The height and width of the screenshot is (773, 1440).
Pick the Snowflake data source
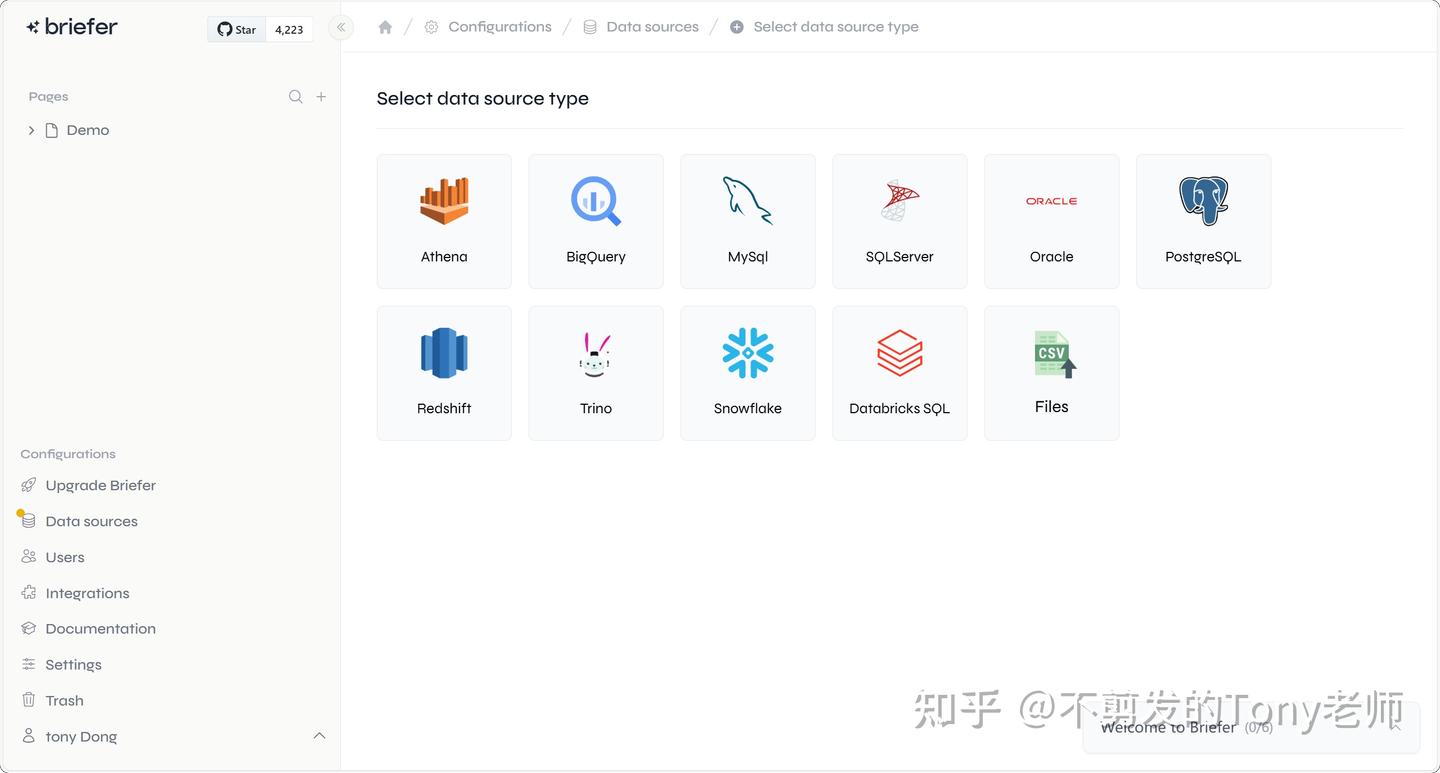tap(748, 373)
